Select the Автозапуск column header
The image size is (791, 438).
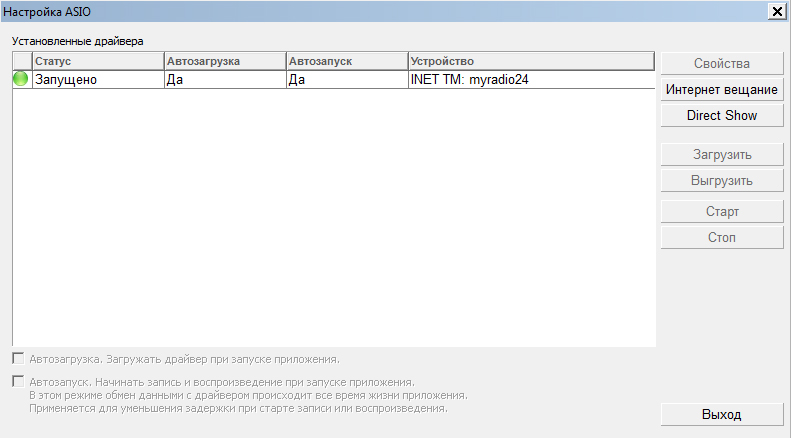(347, 61)
